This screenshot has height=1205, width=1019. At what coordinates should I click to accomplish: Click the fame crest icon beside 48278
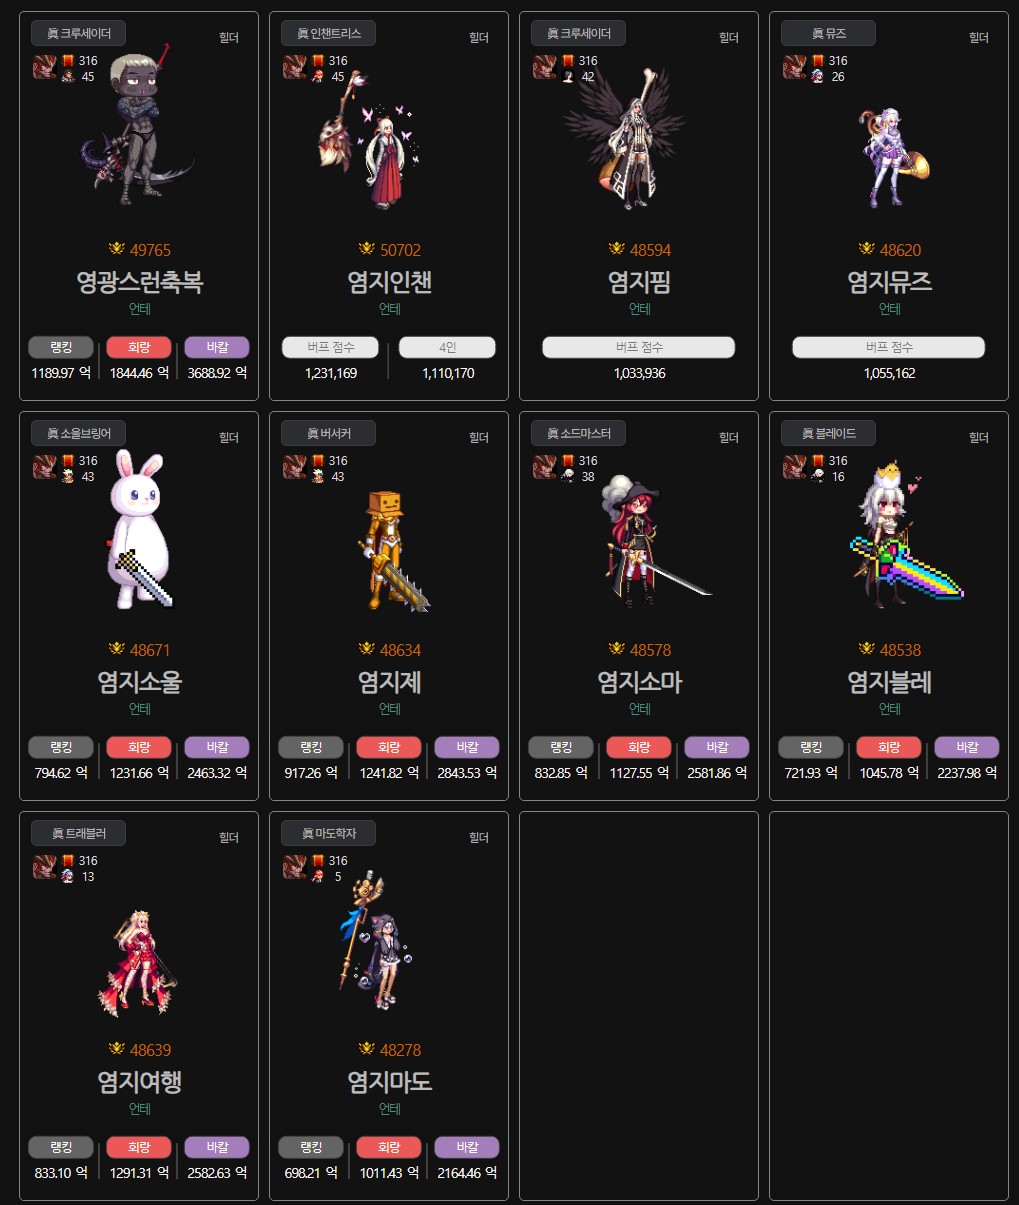(x=366, y=1049)
